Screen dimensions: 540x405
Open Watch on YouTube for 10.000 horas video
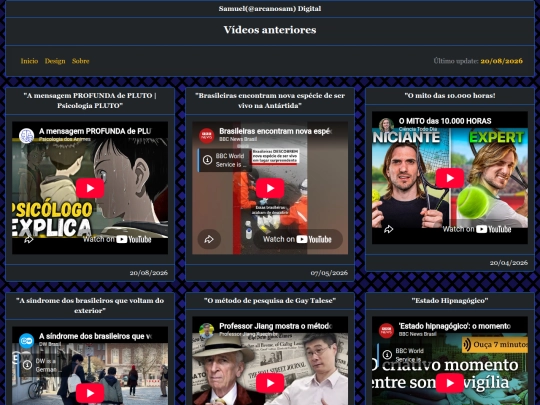pos(477,229)
